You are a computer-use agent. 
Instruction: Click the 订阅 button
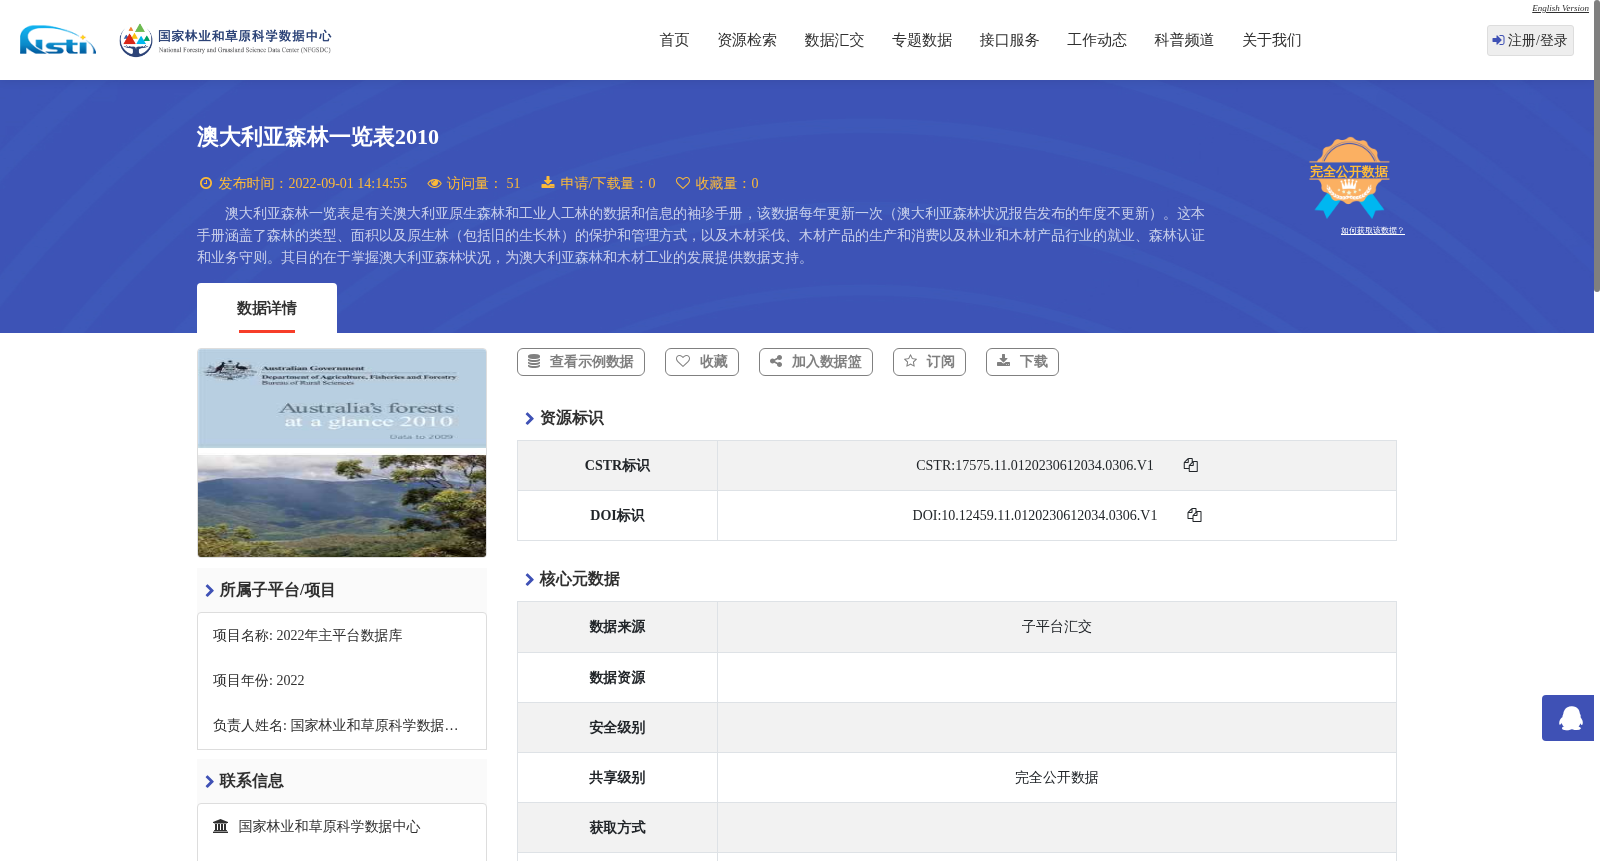[929, 362]
